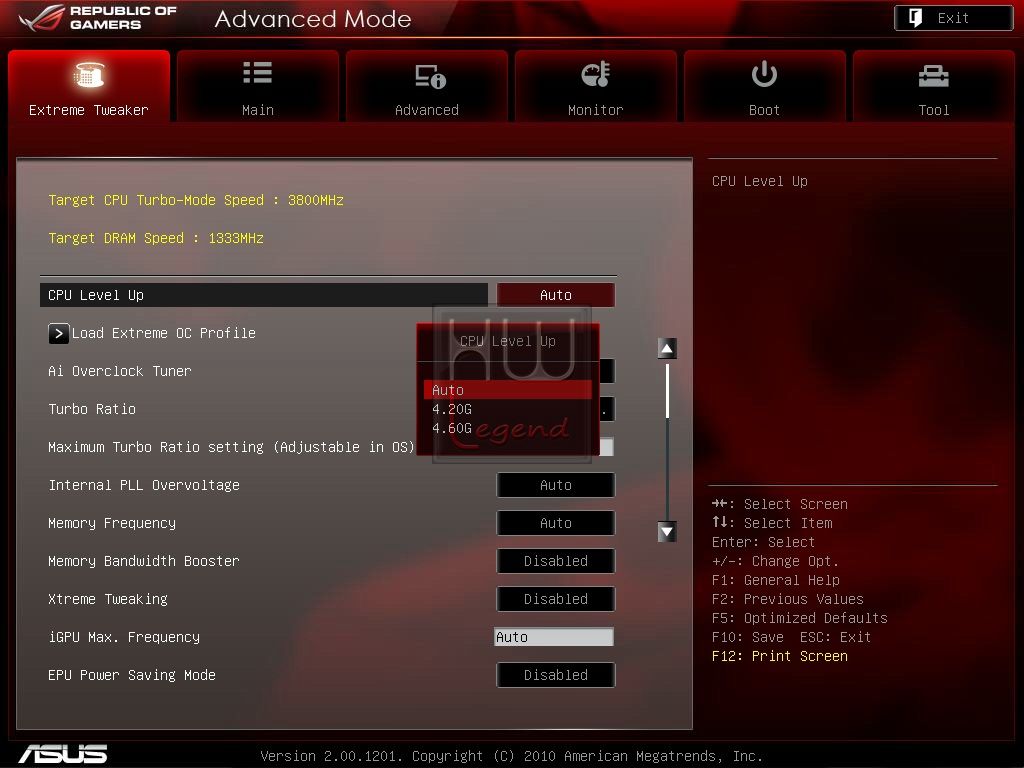This screenshot has width=1024, height=768.
Task: Expand Load Extreme OC Profile arrow
Action: (x=58, y=334)
